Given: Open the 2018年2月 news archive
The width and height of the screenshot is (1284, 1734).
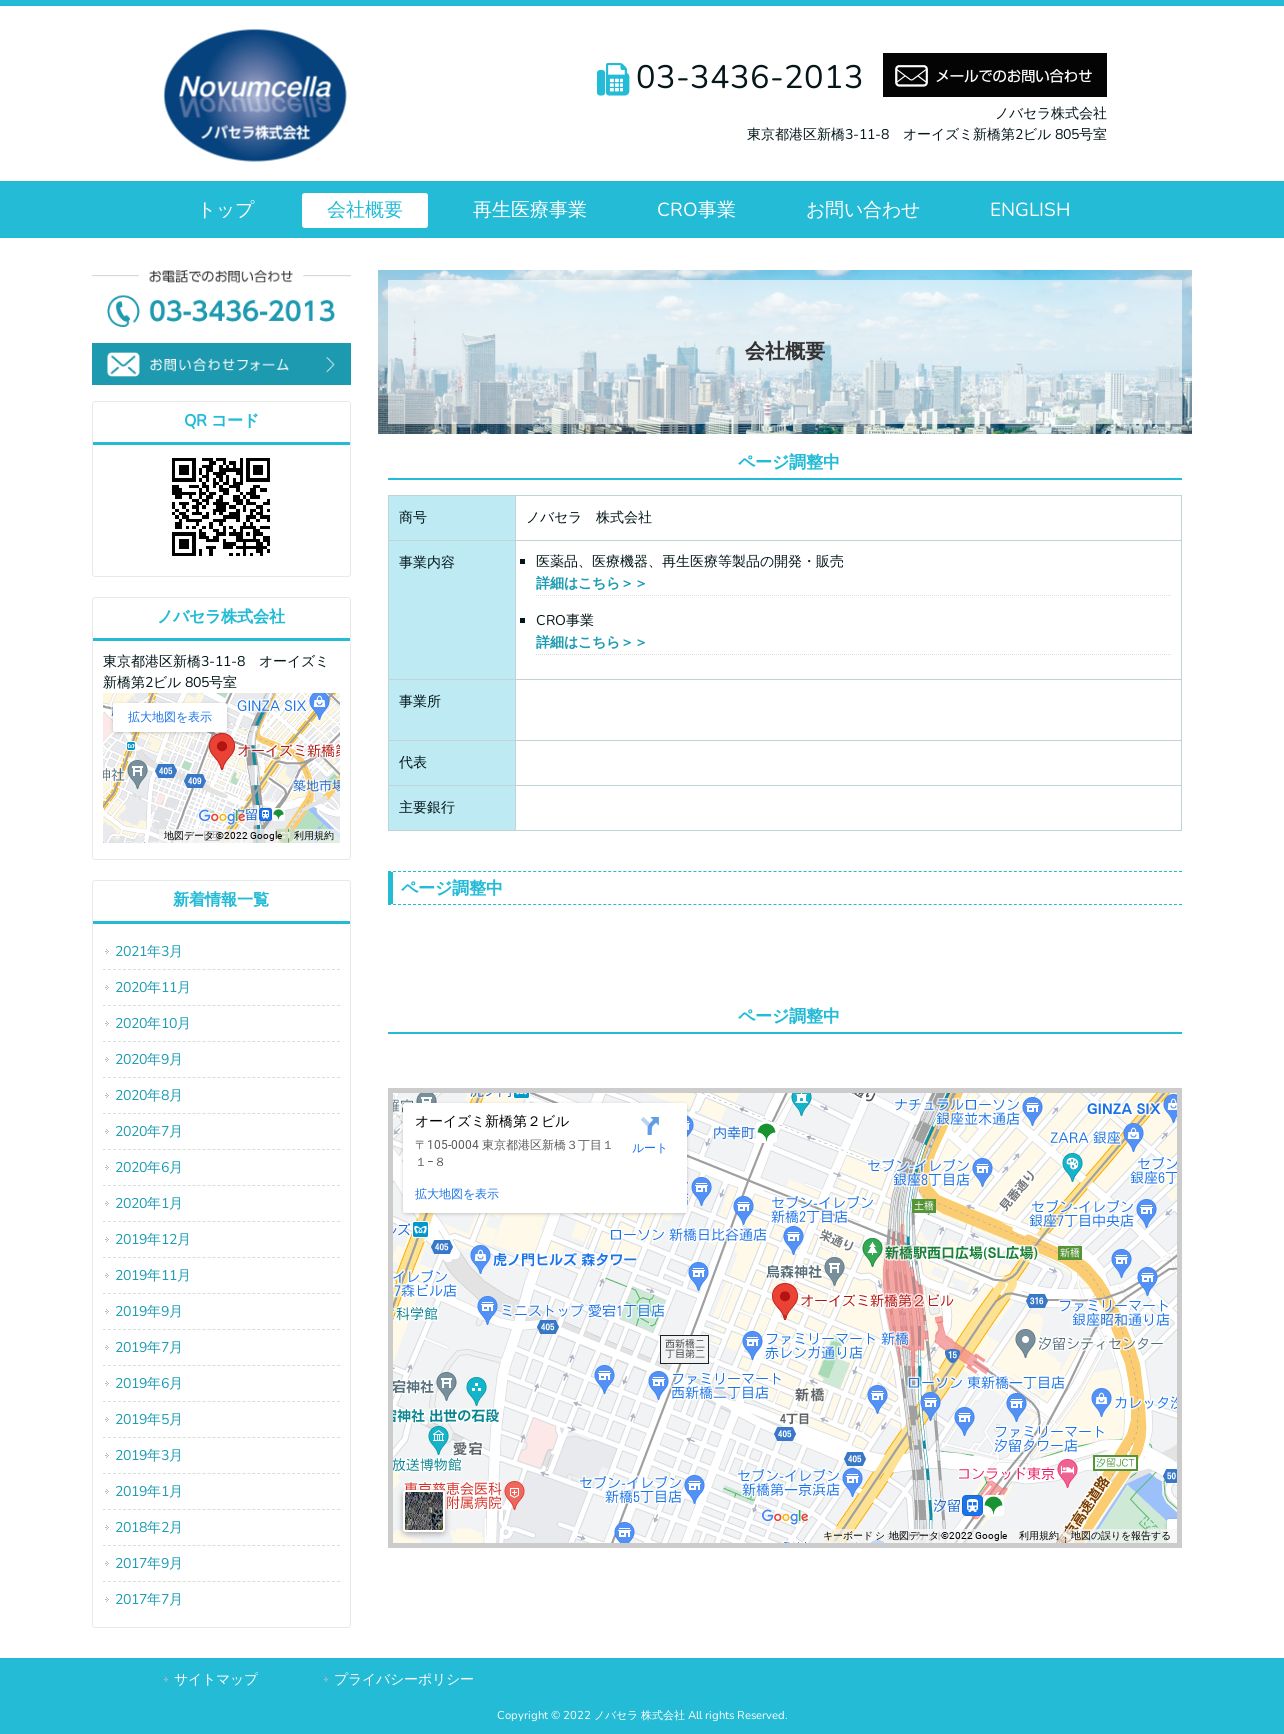Looking at the screenshot, I should (149, 1527).
